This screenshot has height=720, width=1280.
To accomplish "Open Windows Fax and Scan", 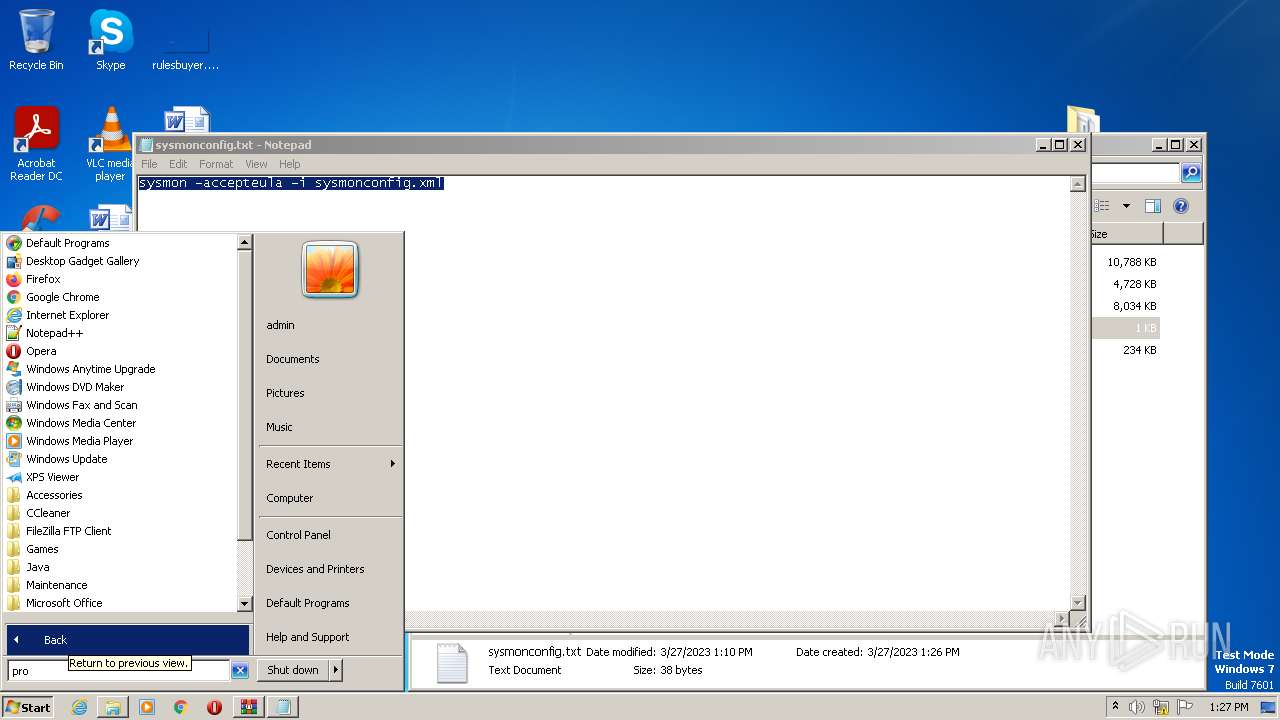I will [120, 405].
